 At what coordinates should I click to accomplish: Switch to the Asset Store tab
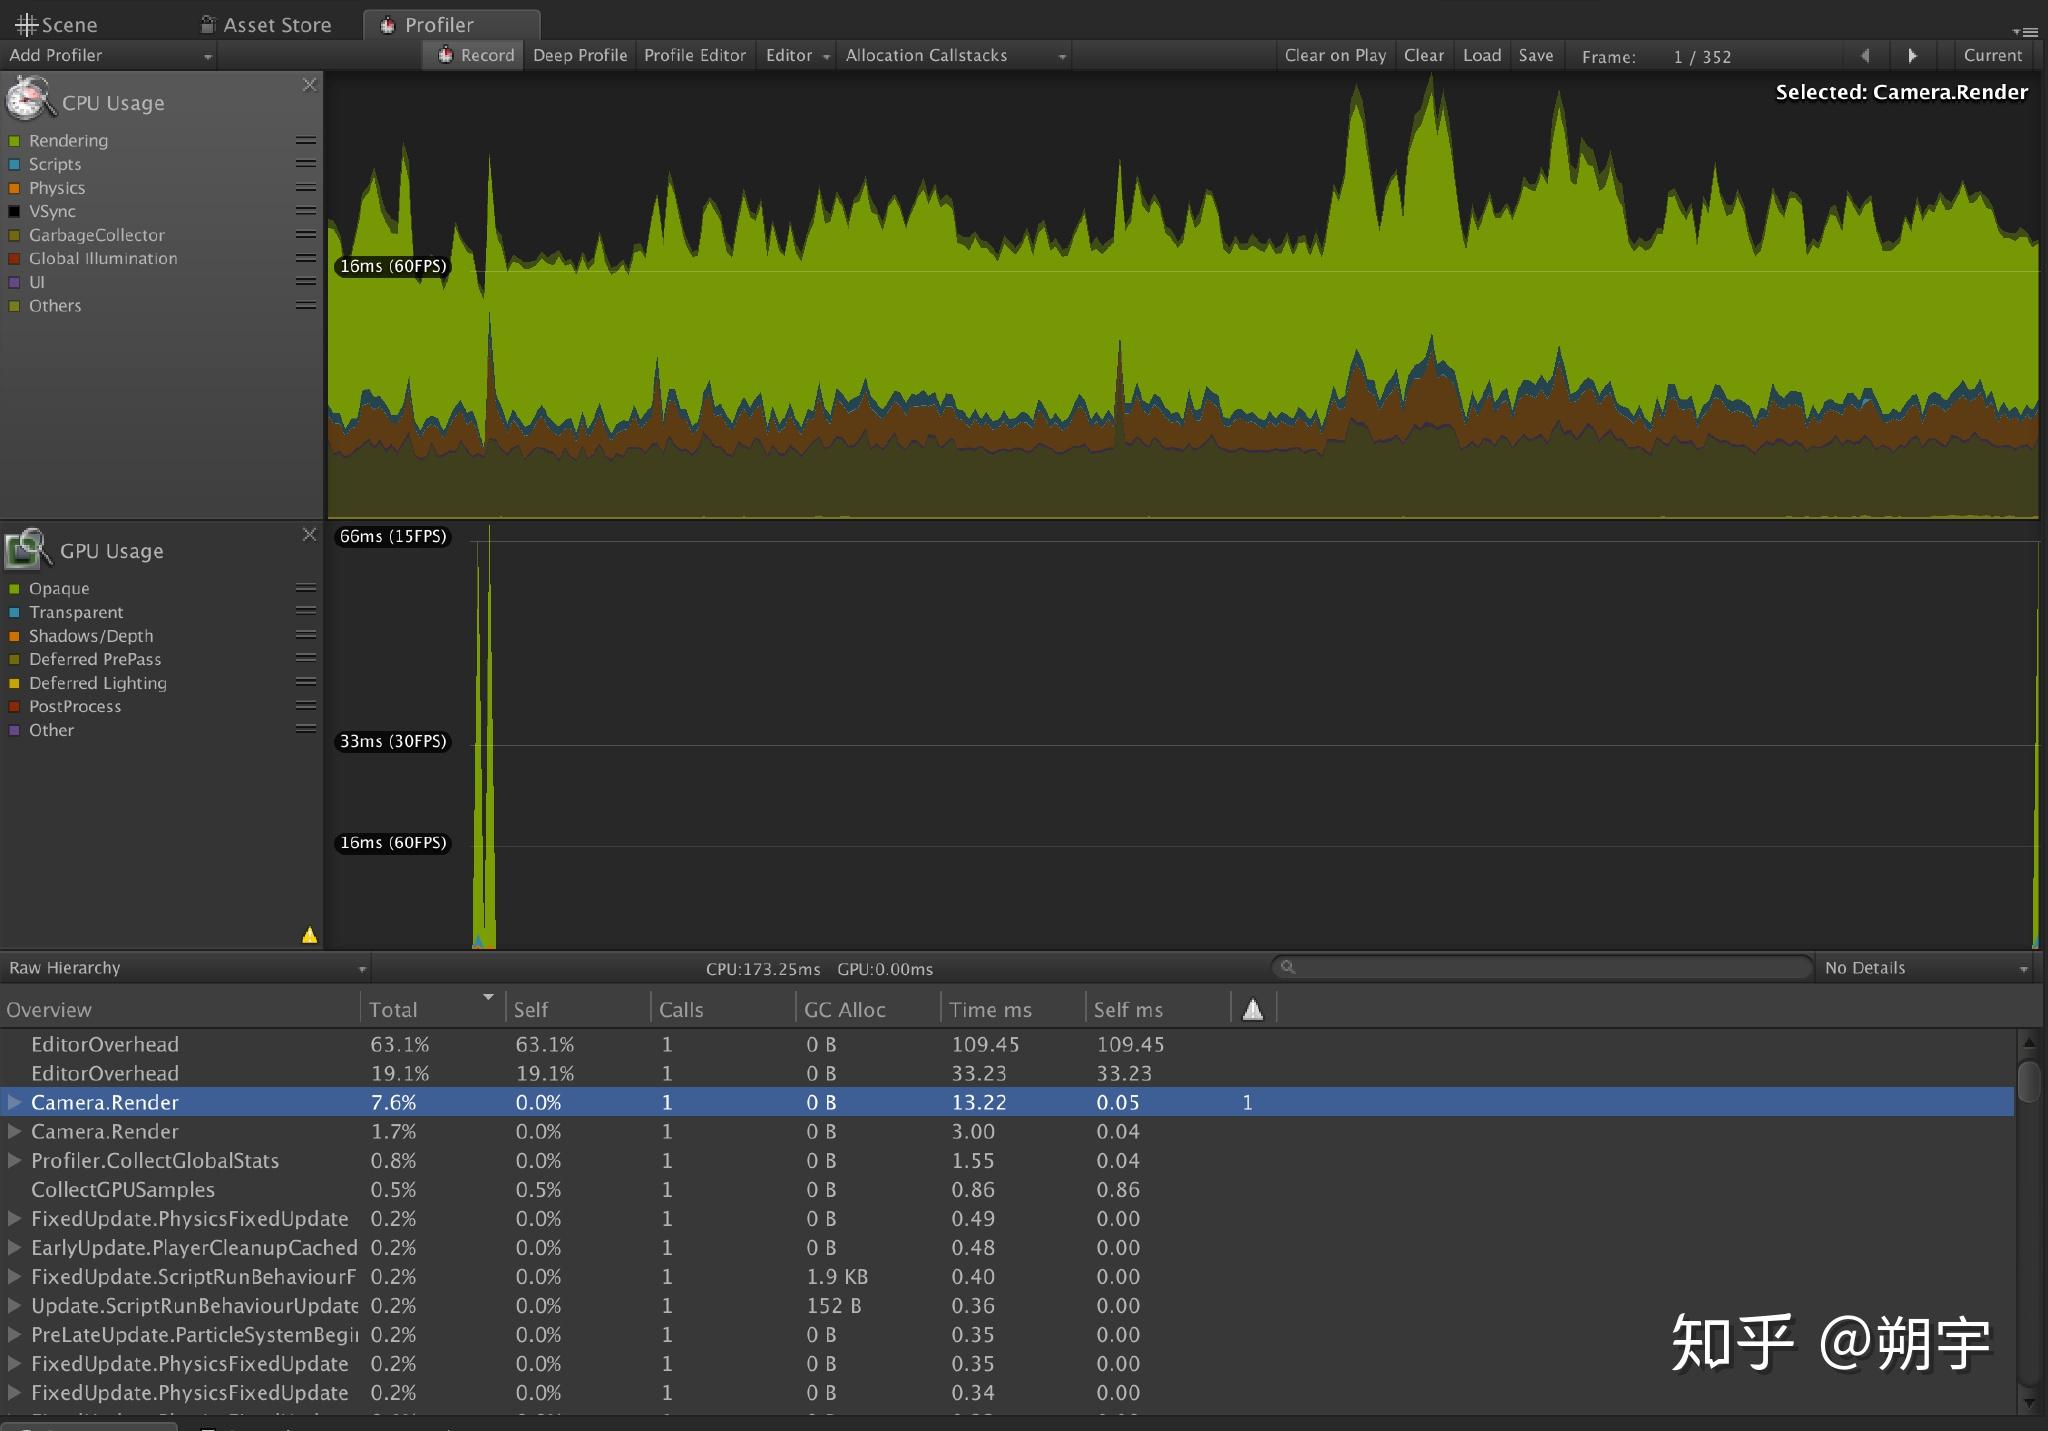[267, 25]
